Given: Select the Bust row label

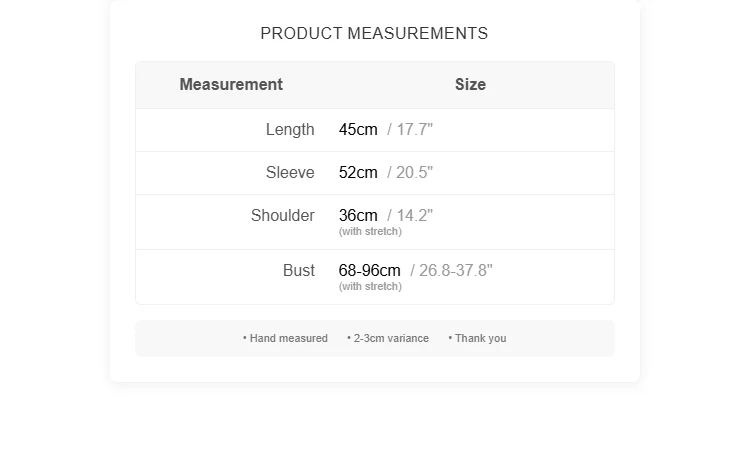Looking at the screenshot, I should [x=299, y=271].
